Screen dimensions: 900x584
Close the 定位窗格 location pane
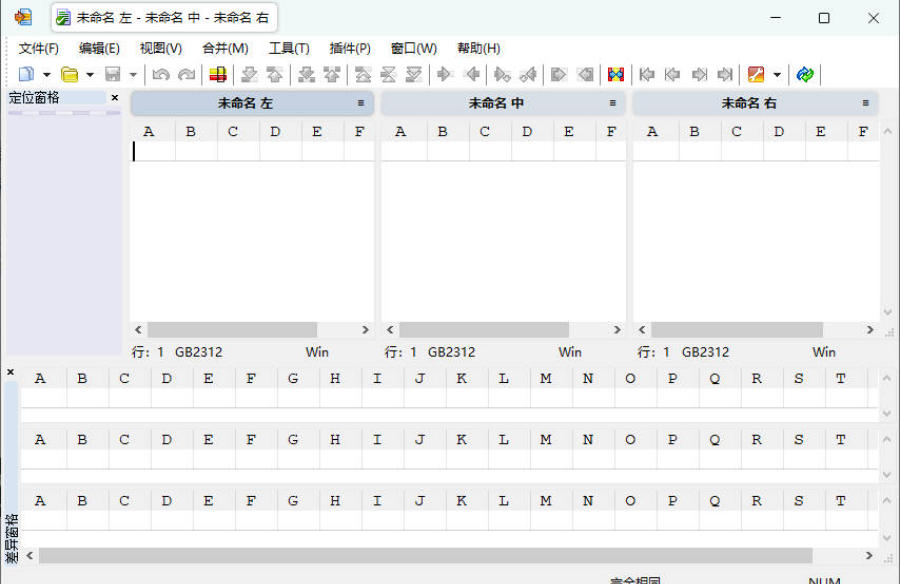point(114,98)
